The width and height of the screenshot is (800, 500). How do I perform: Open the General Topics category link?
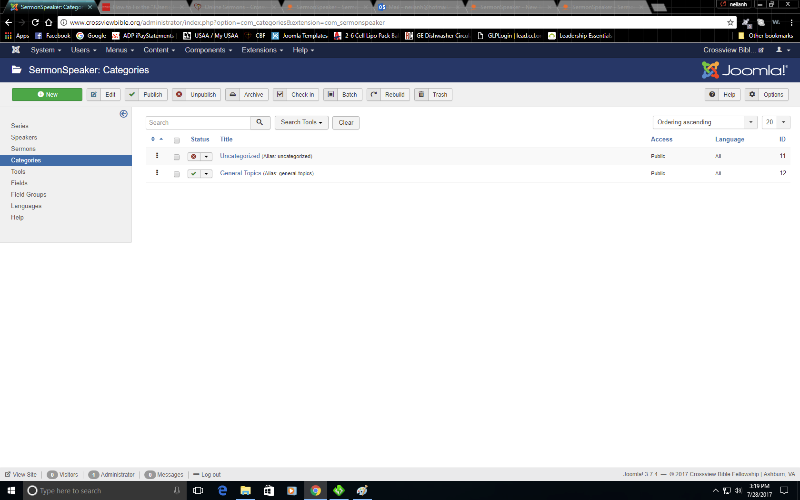[x=240, y=173]
